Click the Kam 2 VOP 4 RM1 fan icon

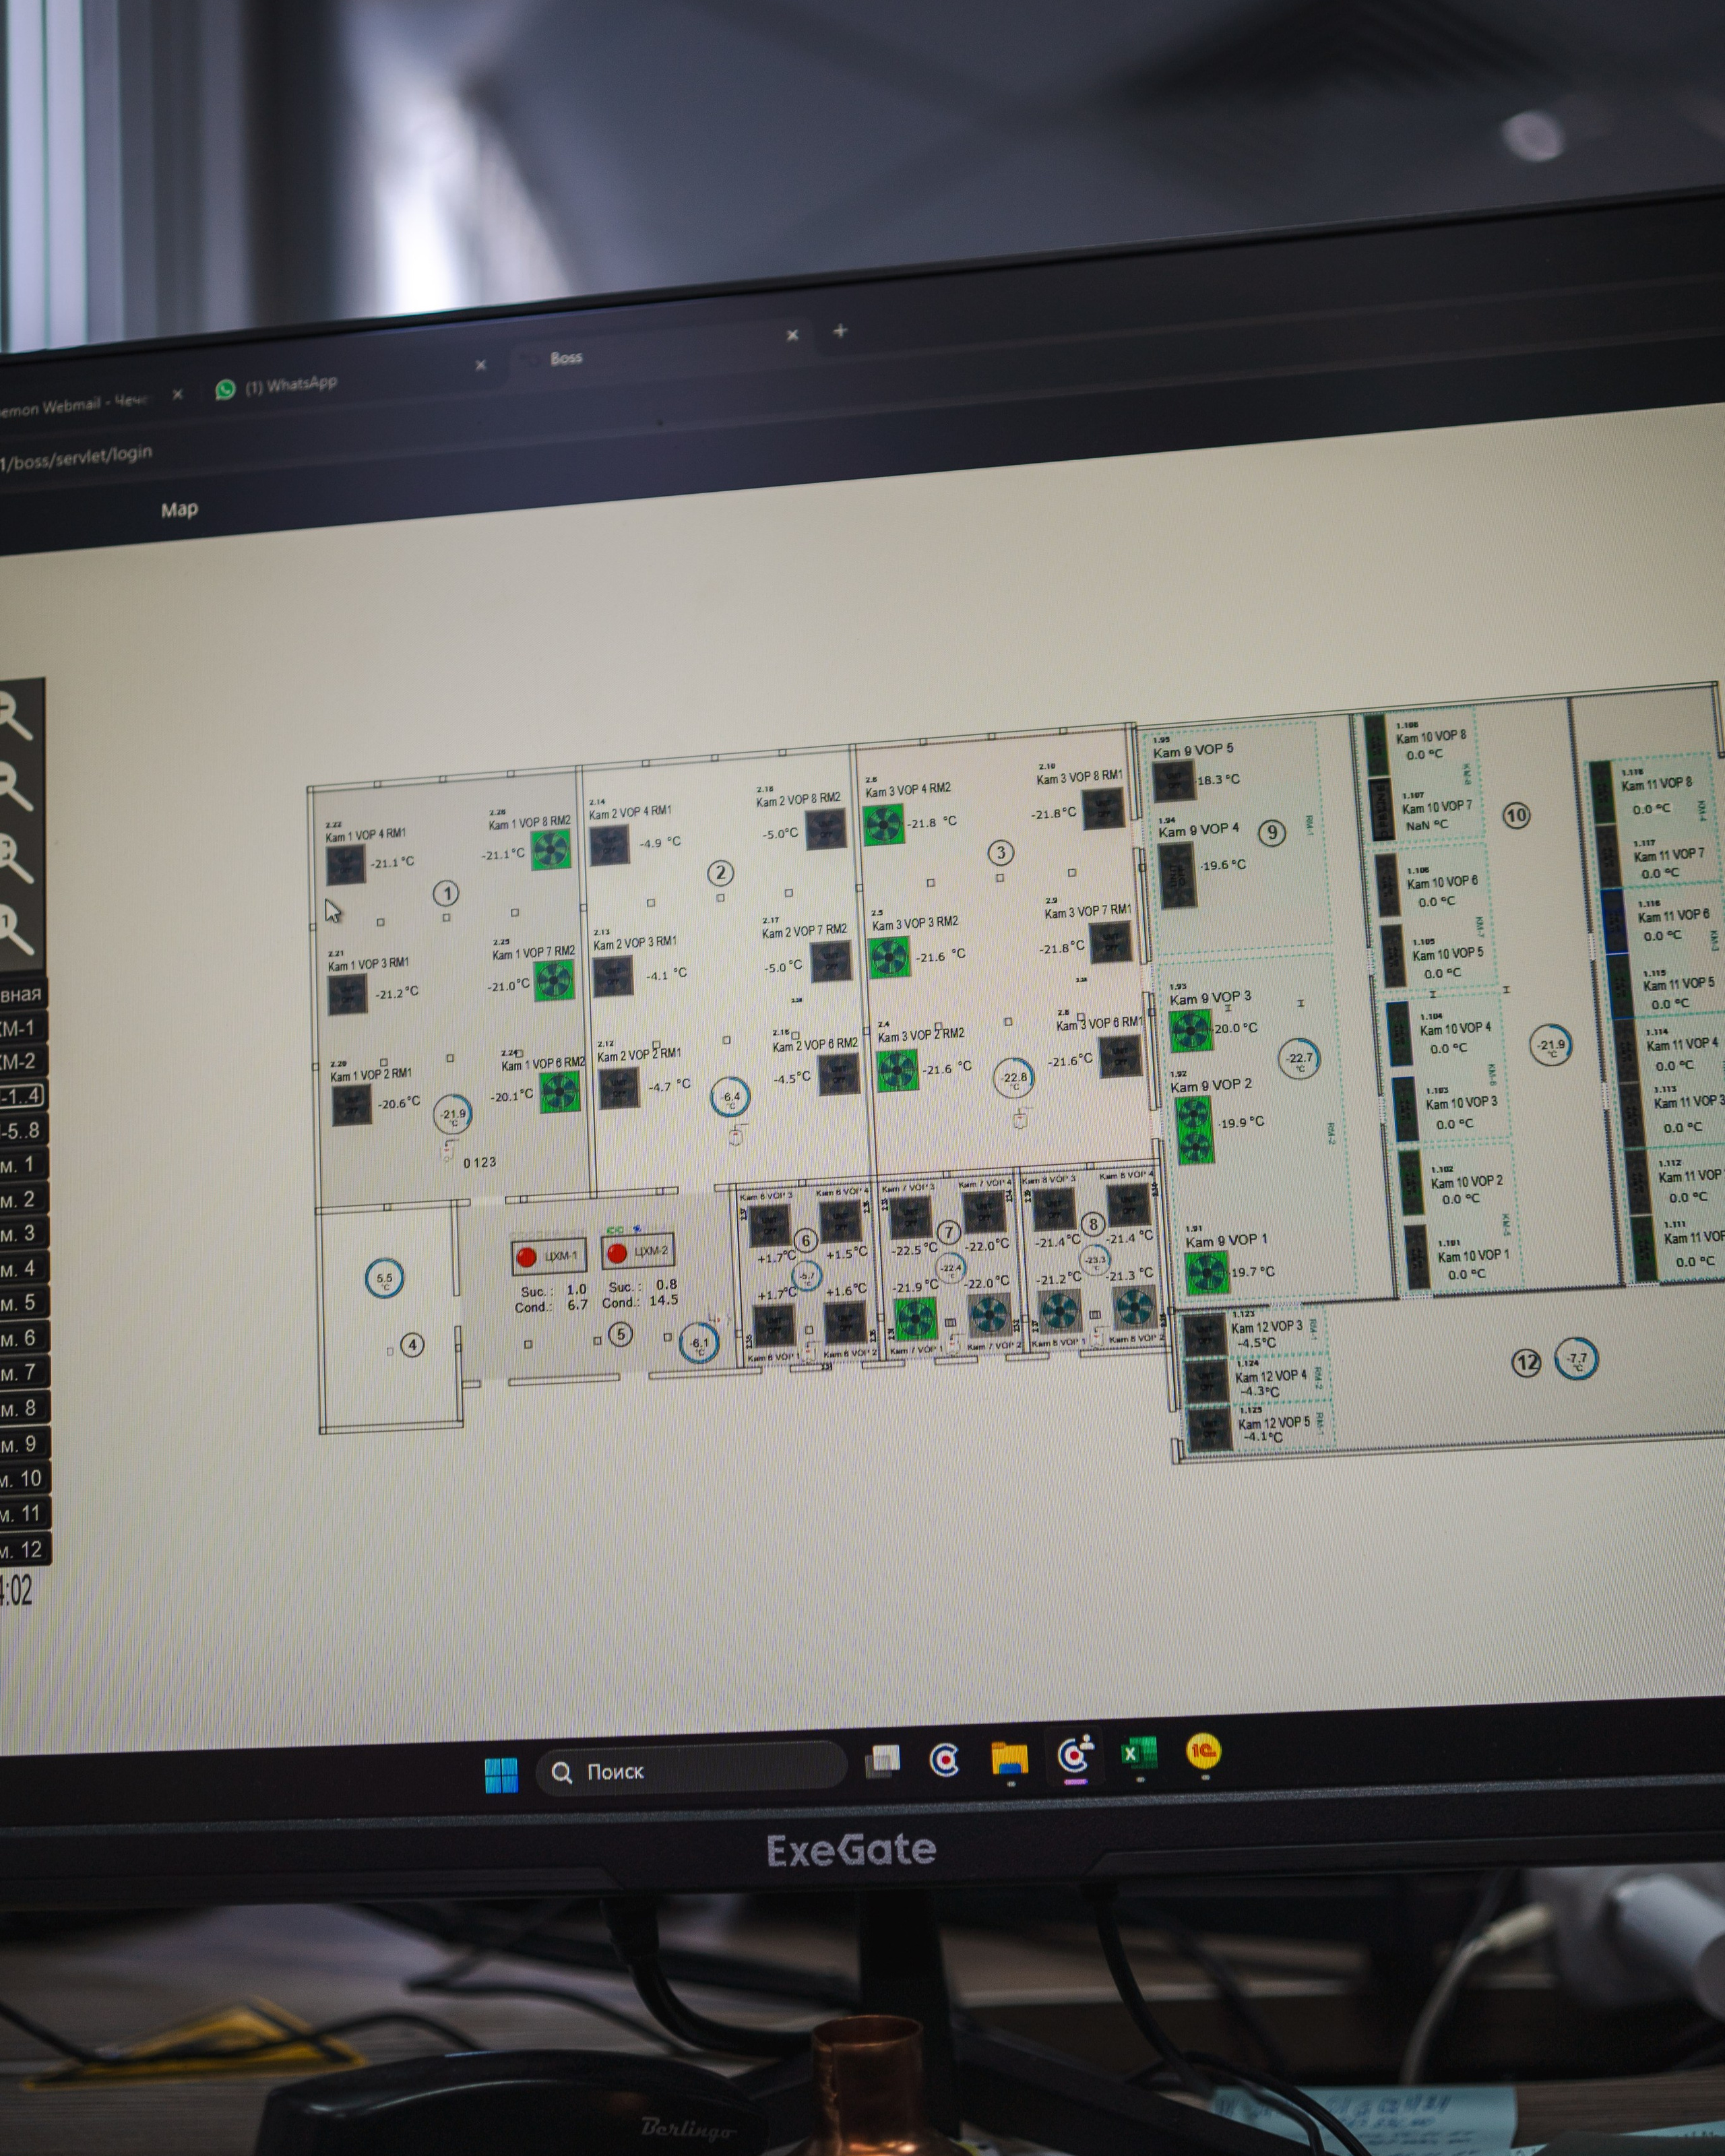[x=609, y=845]
